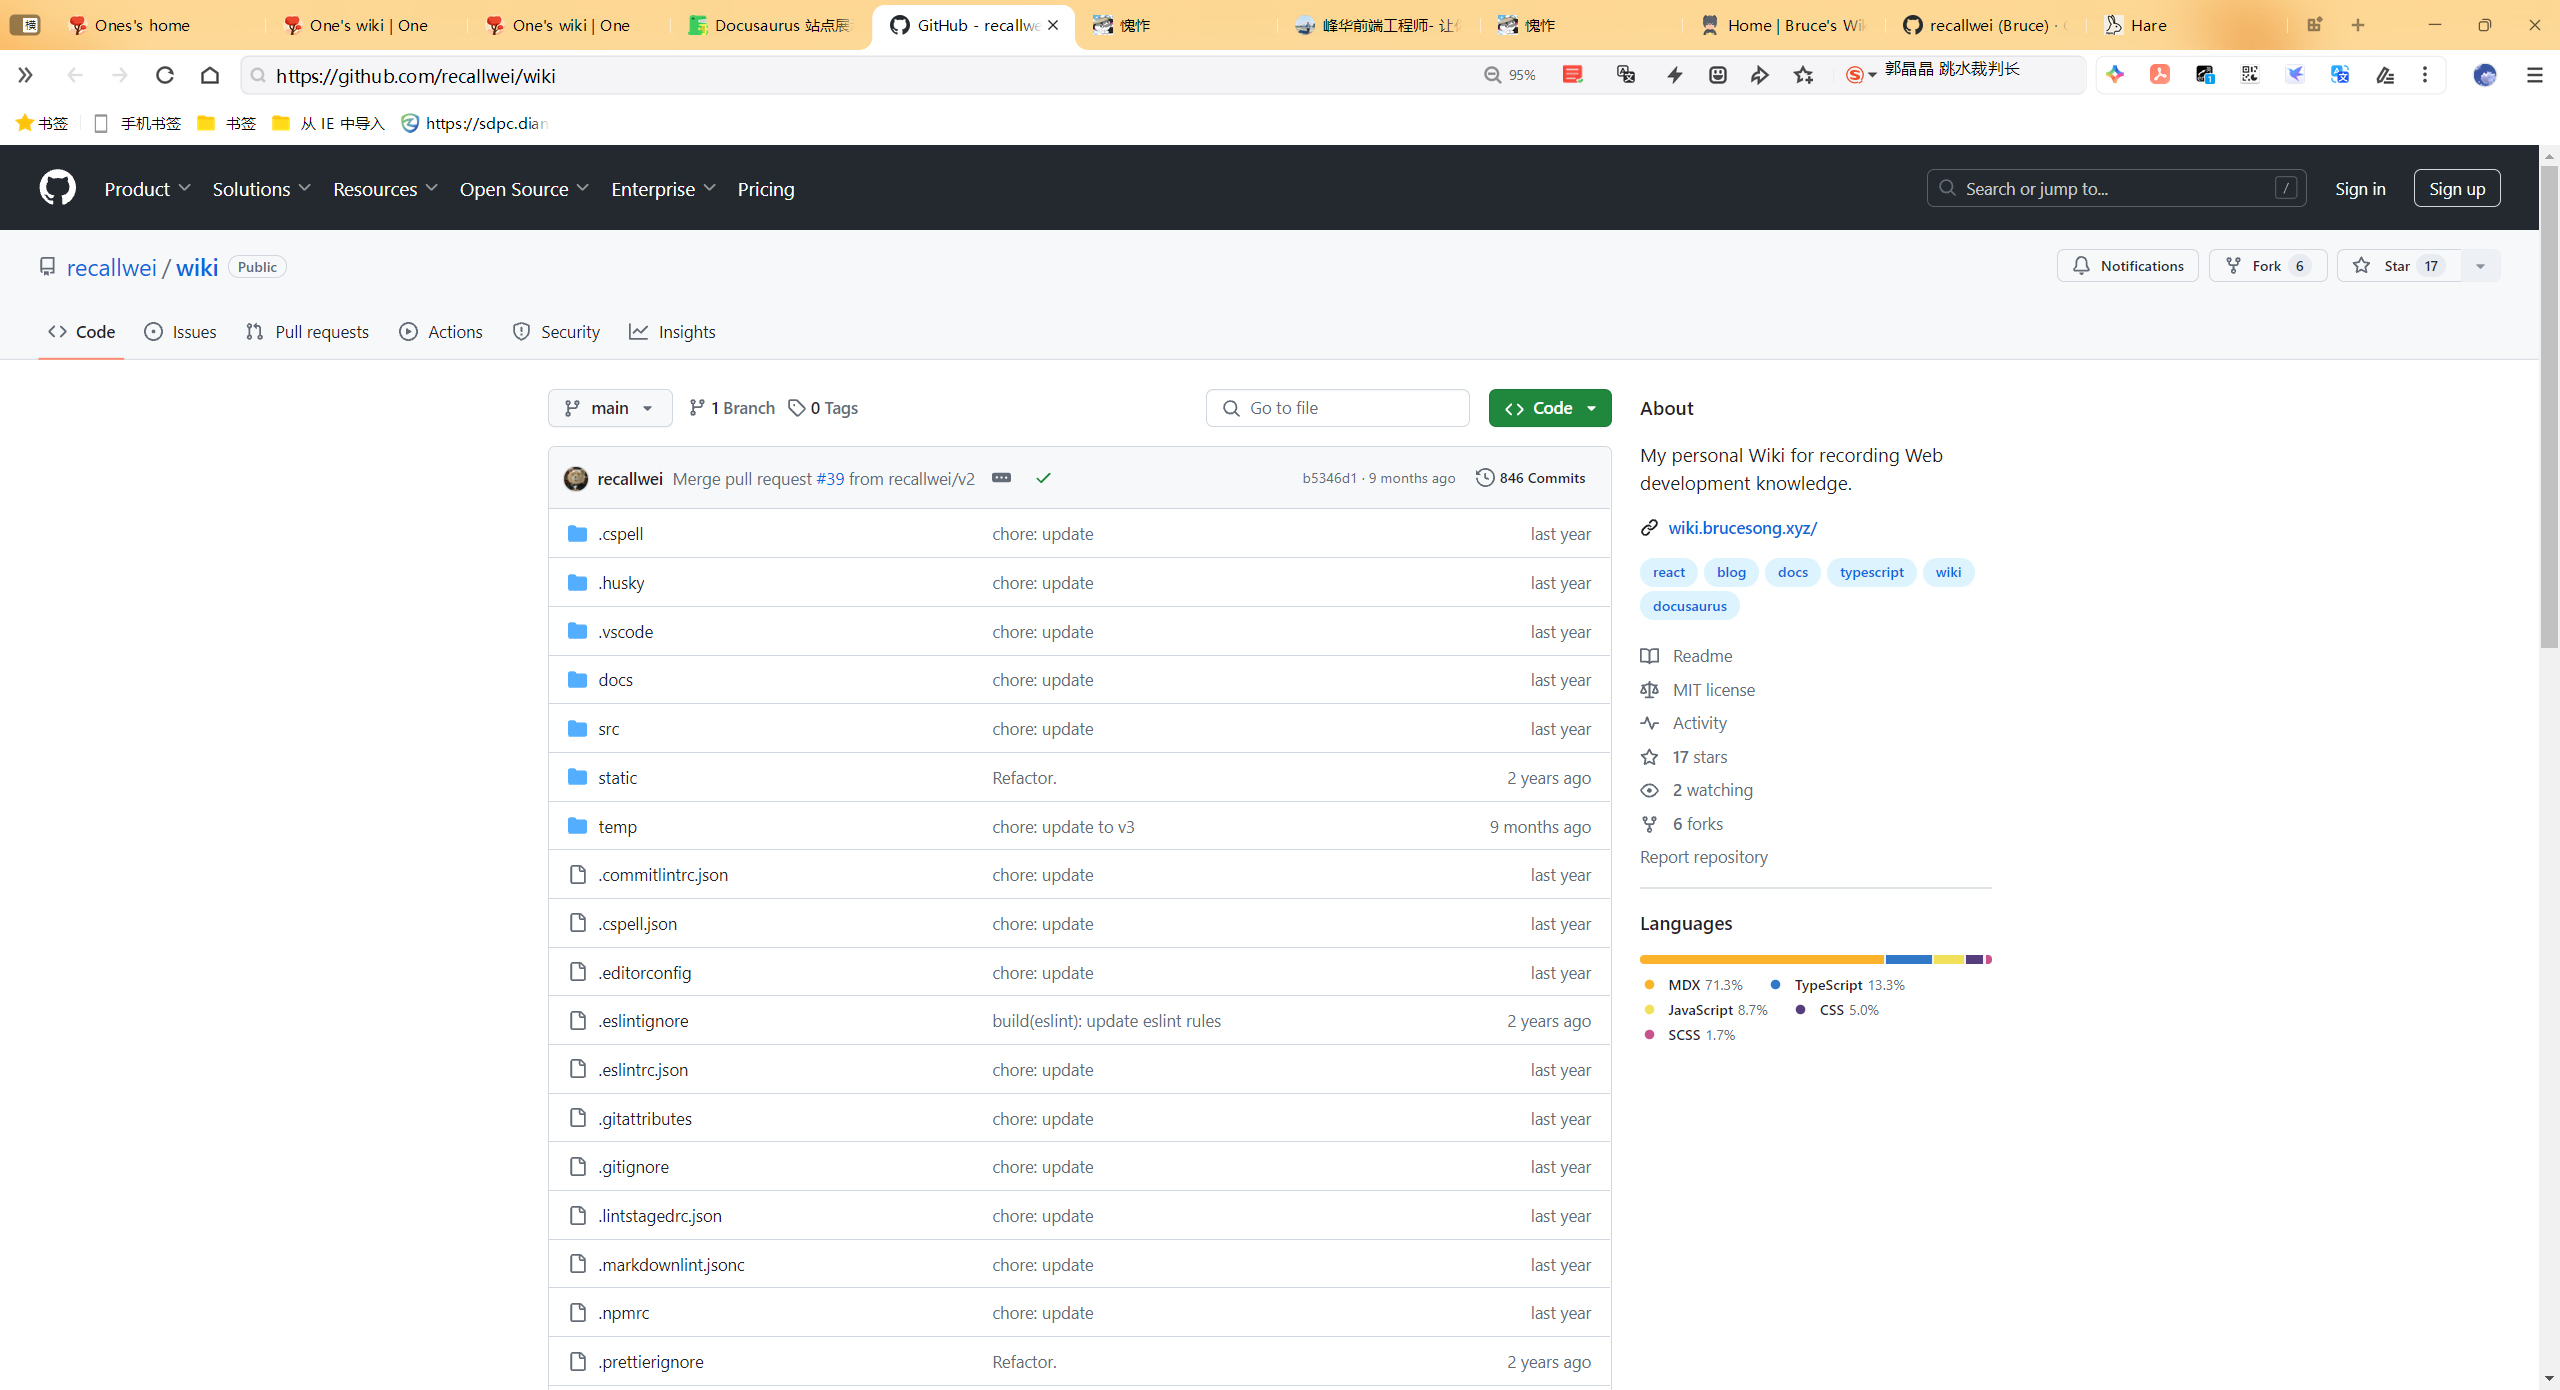Click the Notifications bell button
The height and width of the screenshot is (1390, 2560).
2127,266
